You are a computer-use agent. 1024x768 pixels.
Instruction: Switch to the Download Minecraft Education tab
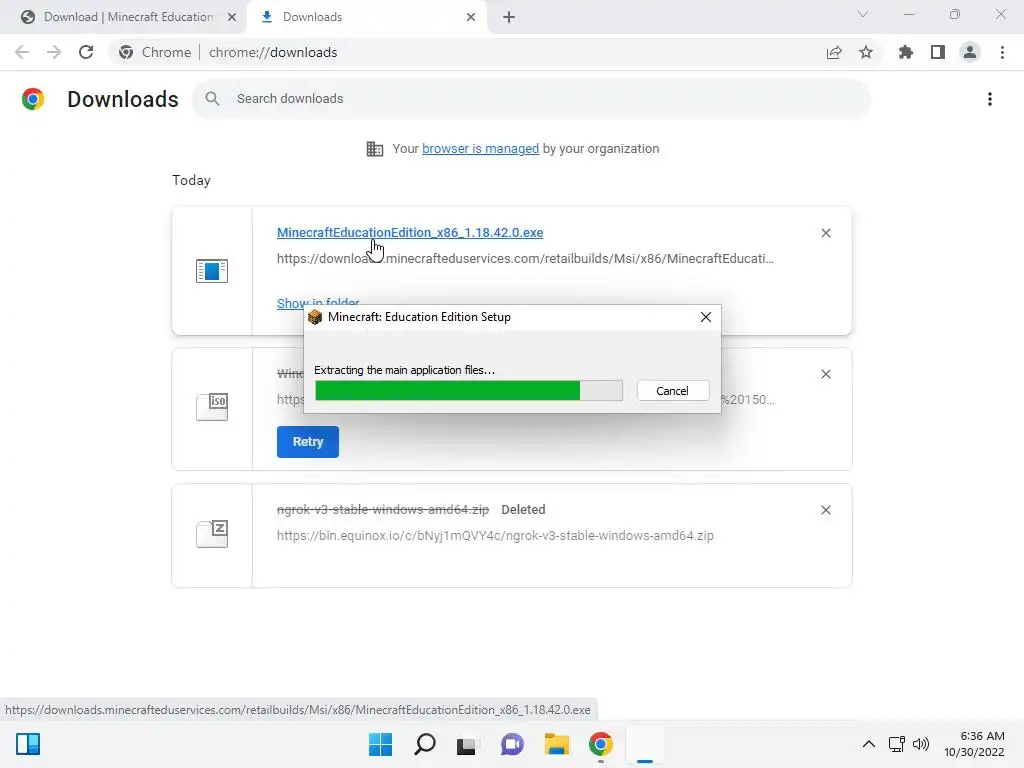tap(128, 17)
